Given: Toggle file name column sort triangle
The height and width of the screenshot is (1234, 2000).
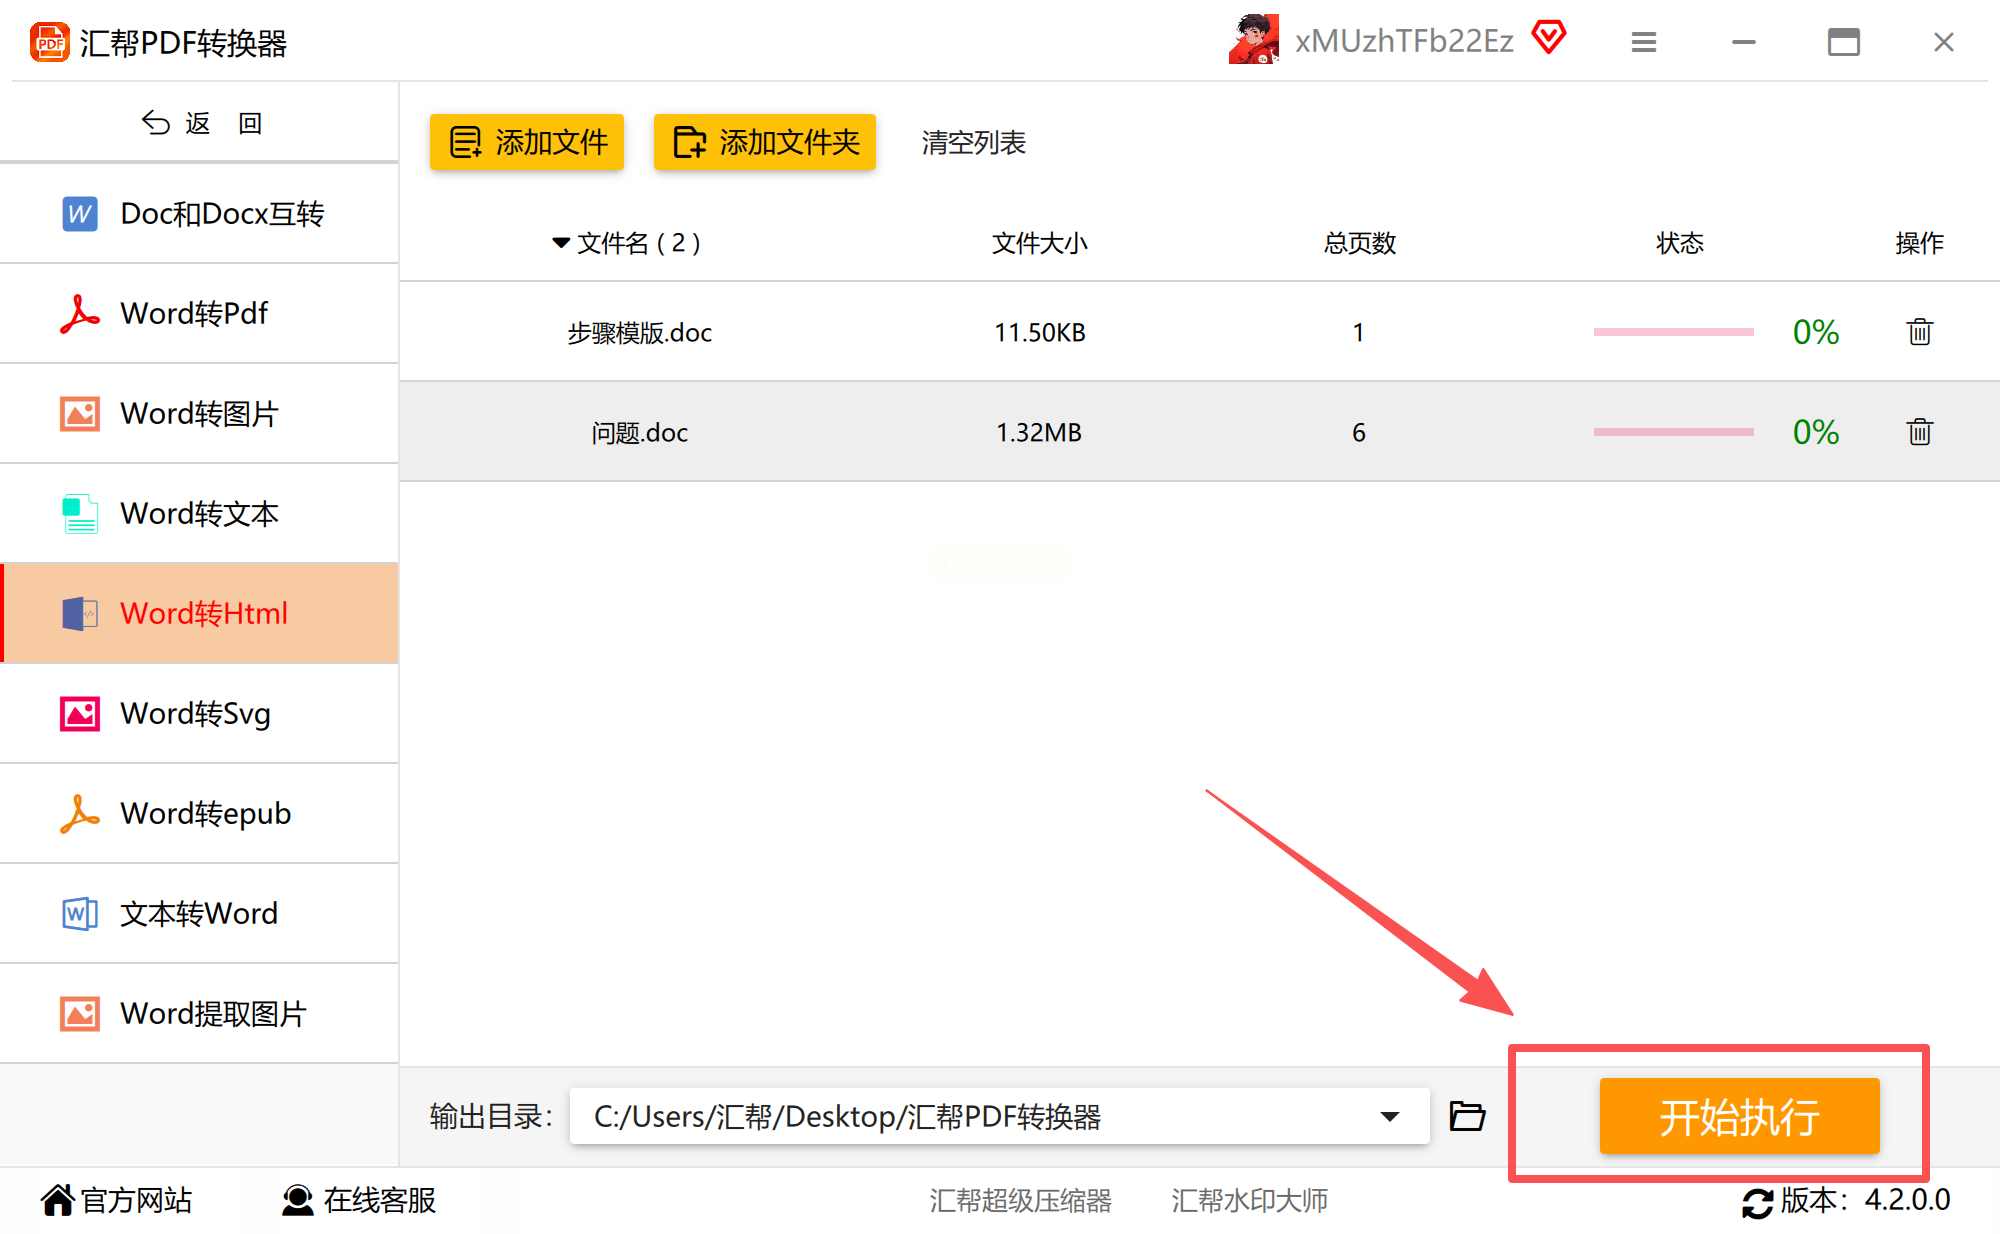Looking at the screenshot, I should [x=561, y=243].
